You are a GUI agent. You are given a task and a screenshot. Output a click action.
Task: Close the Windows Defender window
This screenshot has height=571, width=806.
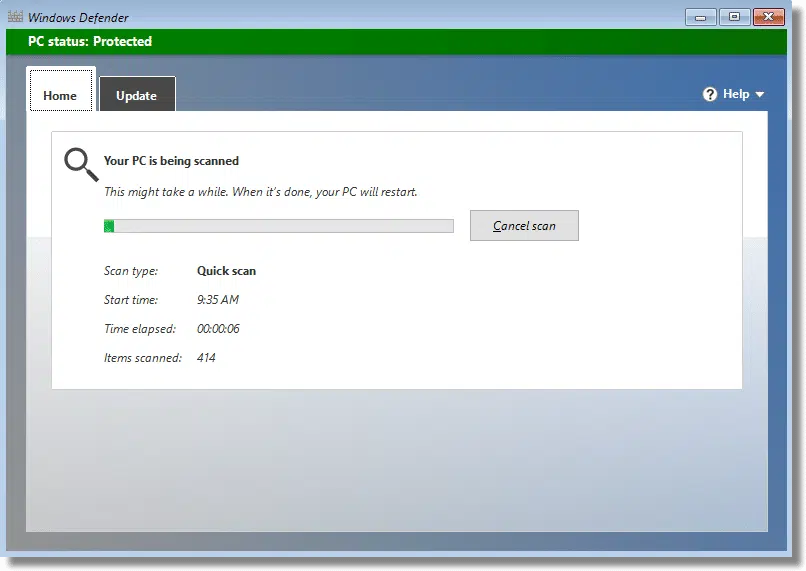(768, 17)
